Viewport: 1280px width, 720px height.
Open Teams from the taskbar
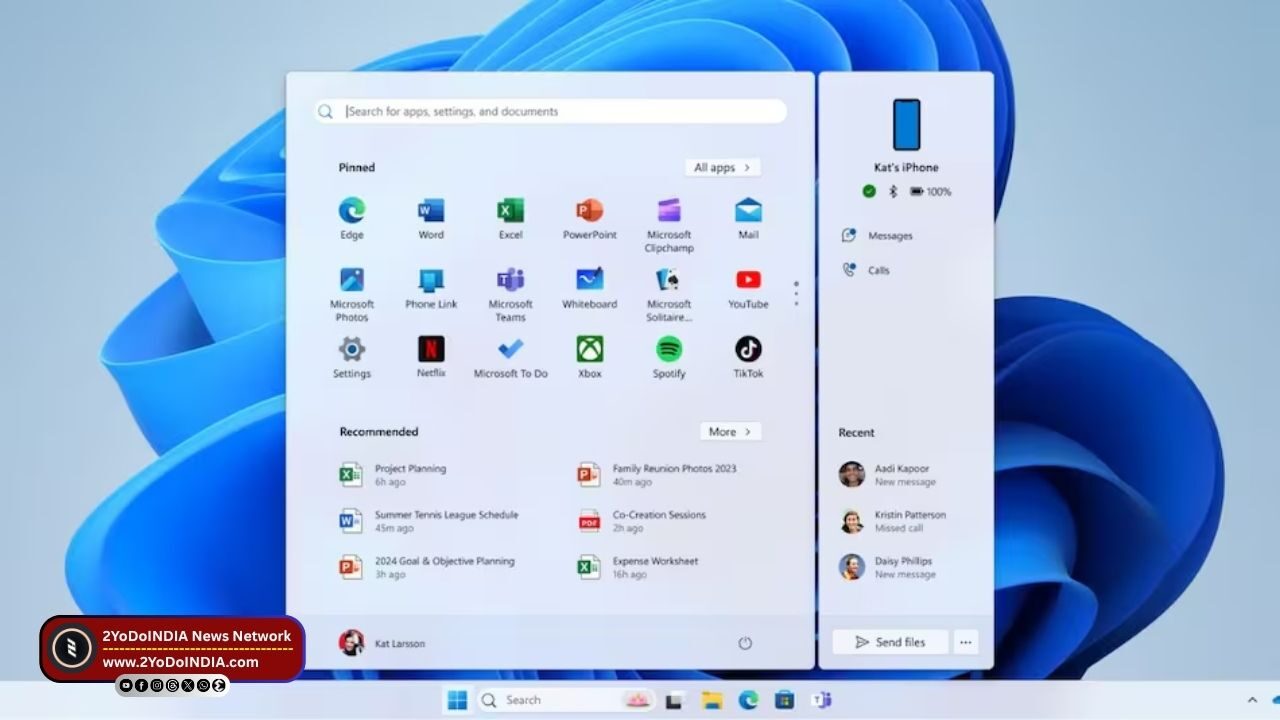click(x=822, y=700)
